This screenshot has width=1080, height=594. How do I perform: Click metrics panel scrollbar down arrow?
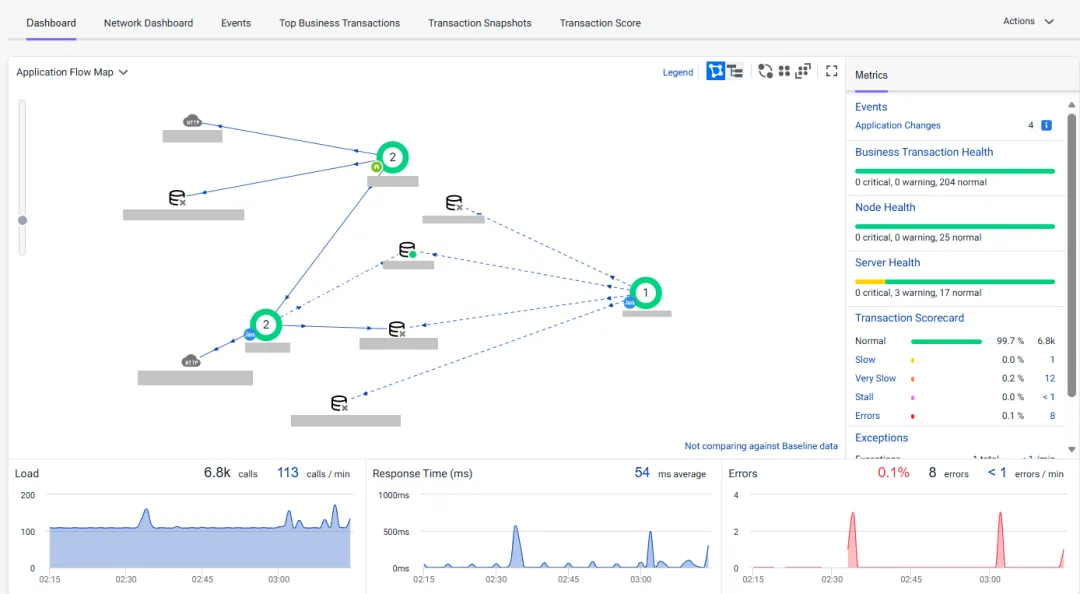pos(1071,449)
